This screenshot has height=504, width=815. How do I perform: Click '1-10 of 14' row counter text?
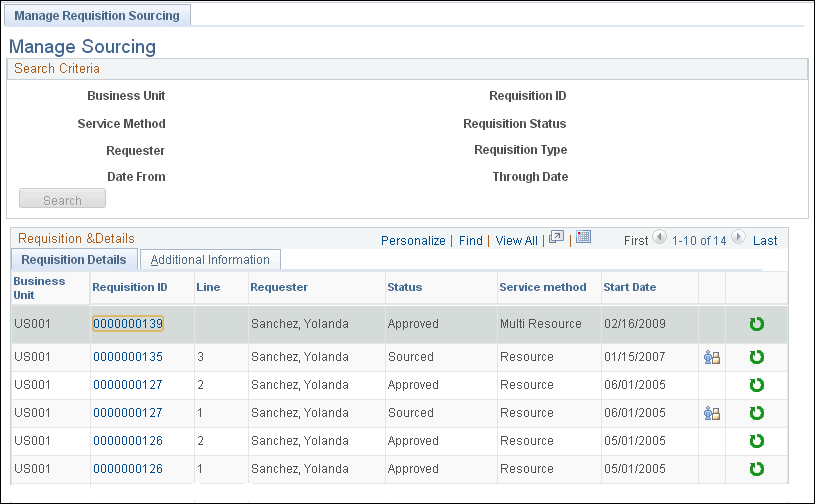click(699, 241)
